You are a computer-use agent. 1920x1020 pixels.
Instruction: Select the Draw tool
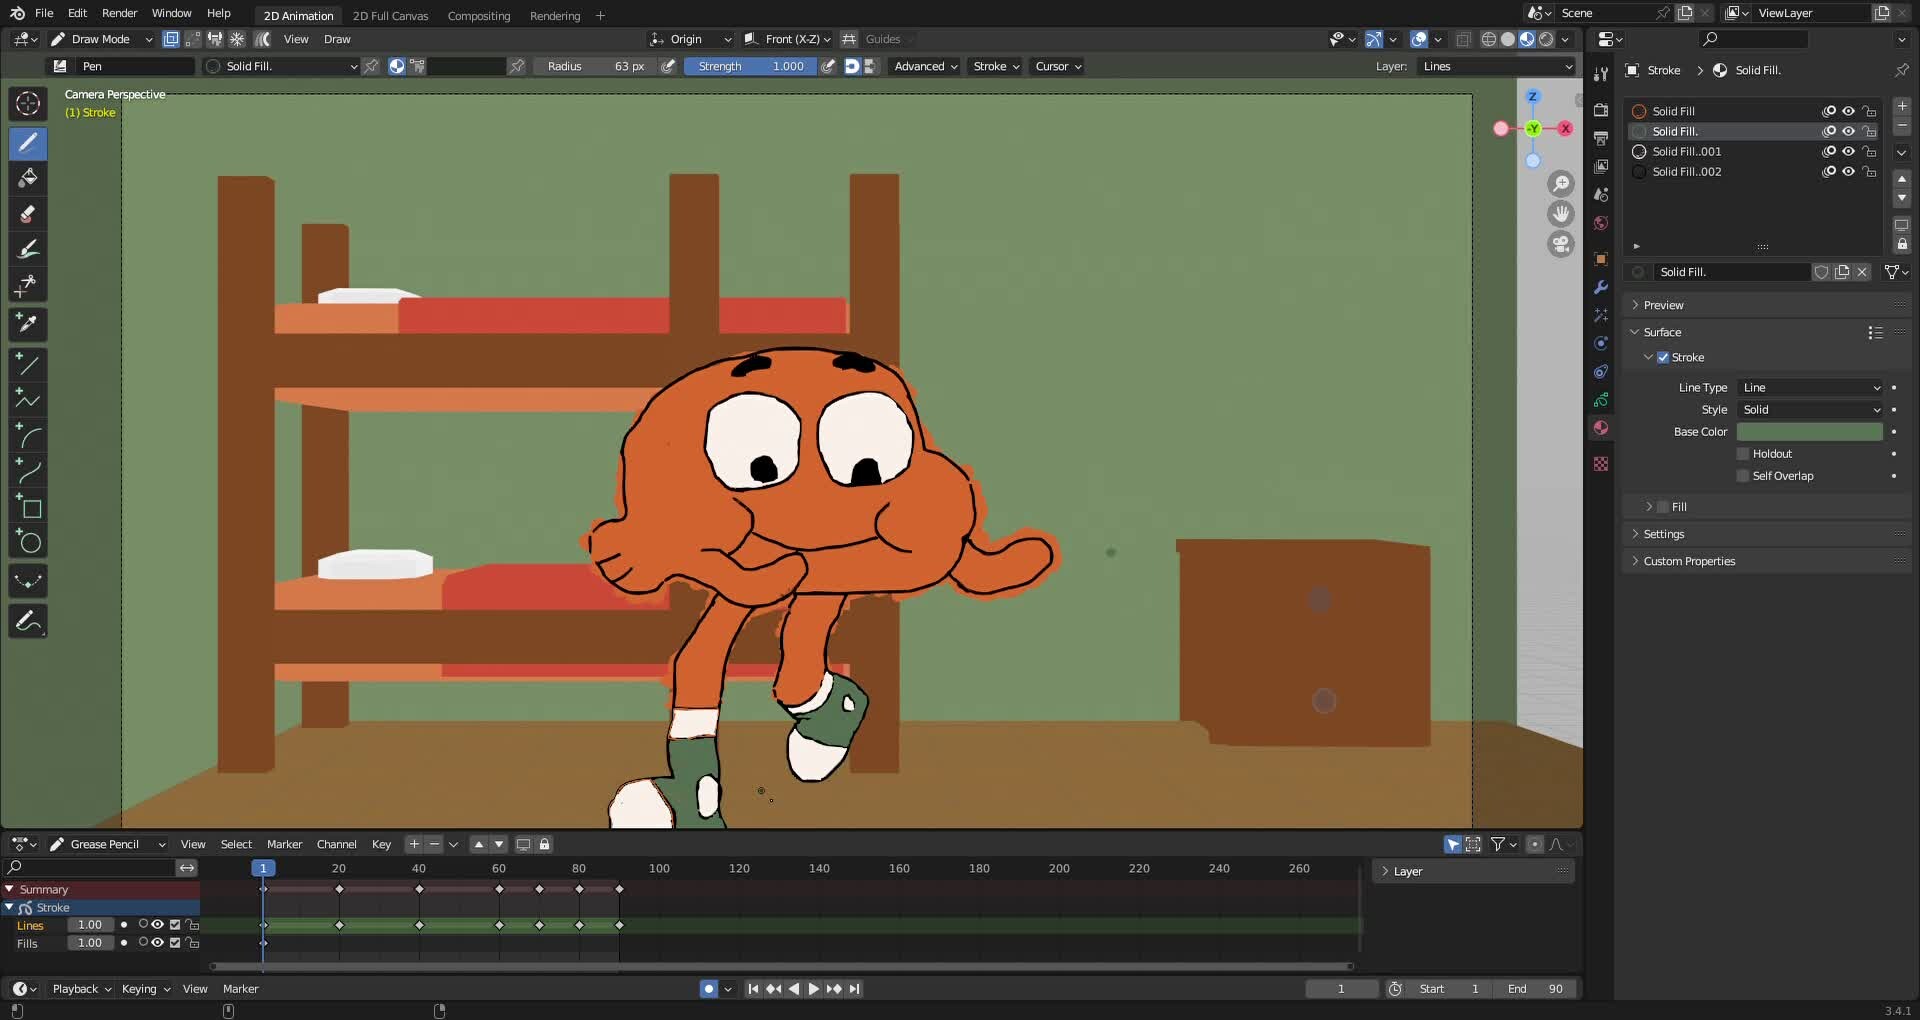[x=27, y=143]
